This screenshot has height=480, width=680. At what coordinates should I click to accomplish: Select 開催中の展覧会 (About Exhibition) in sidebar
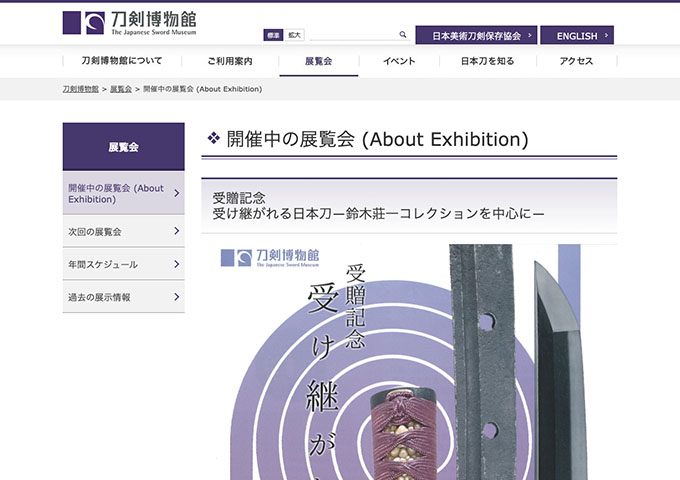(124, 193)
